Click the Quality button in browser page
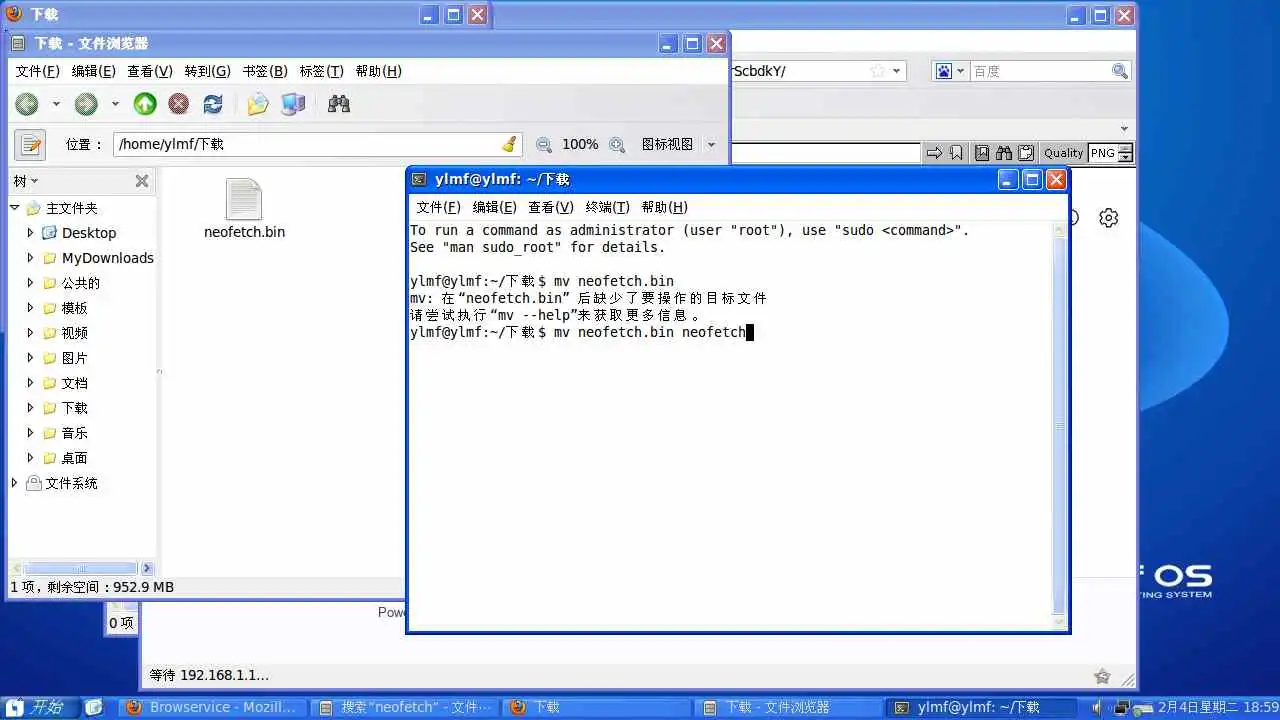Viewport: 1280px width, 720px height. point(1063,153)
